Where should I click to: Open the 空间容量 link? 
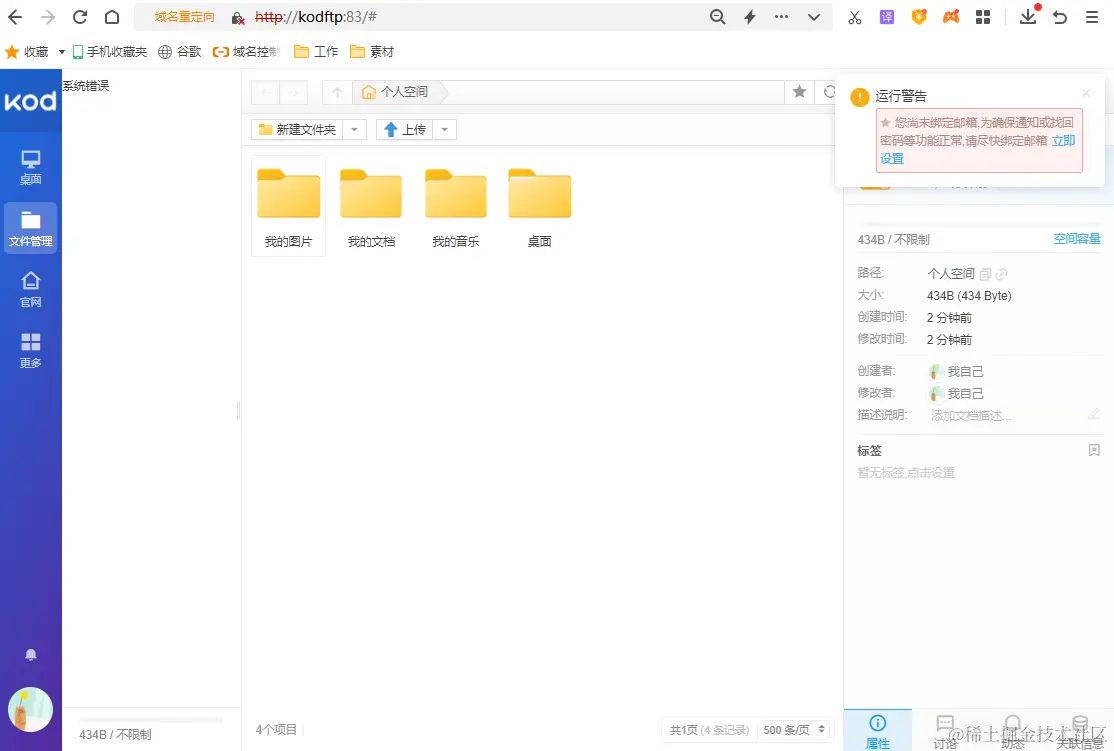point(1077,239)
